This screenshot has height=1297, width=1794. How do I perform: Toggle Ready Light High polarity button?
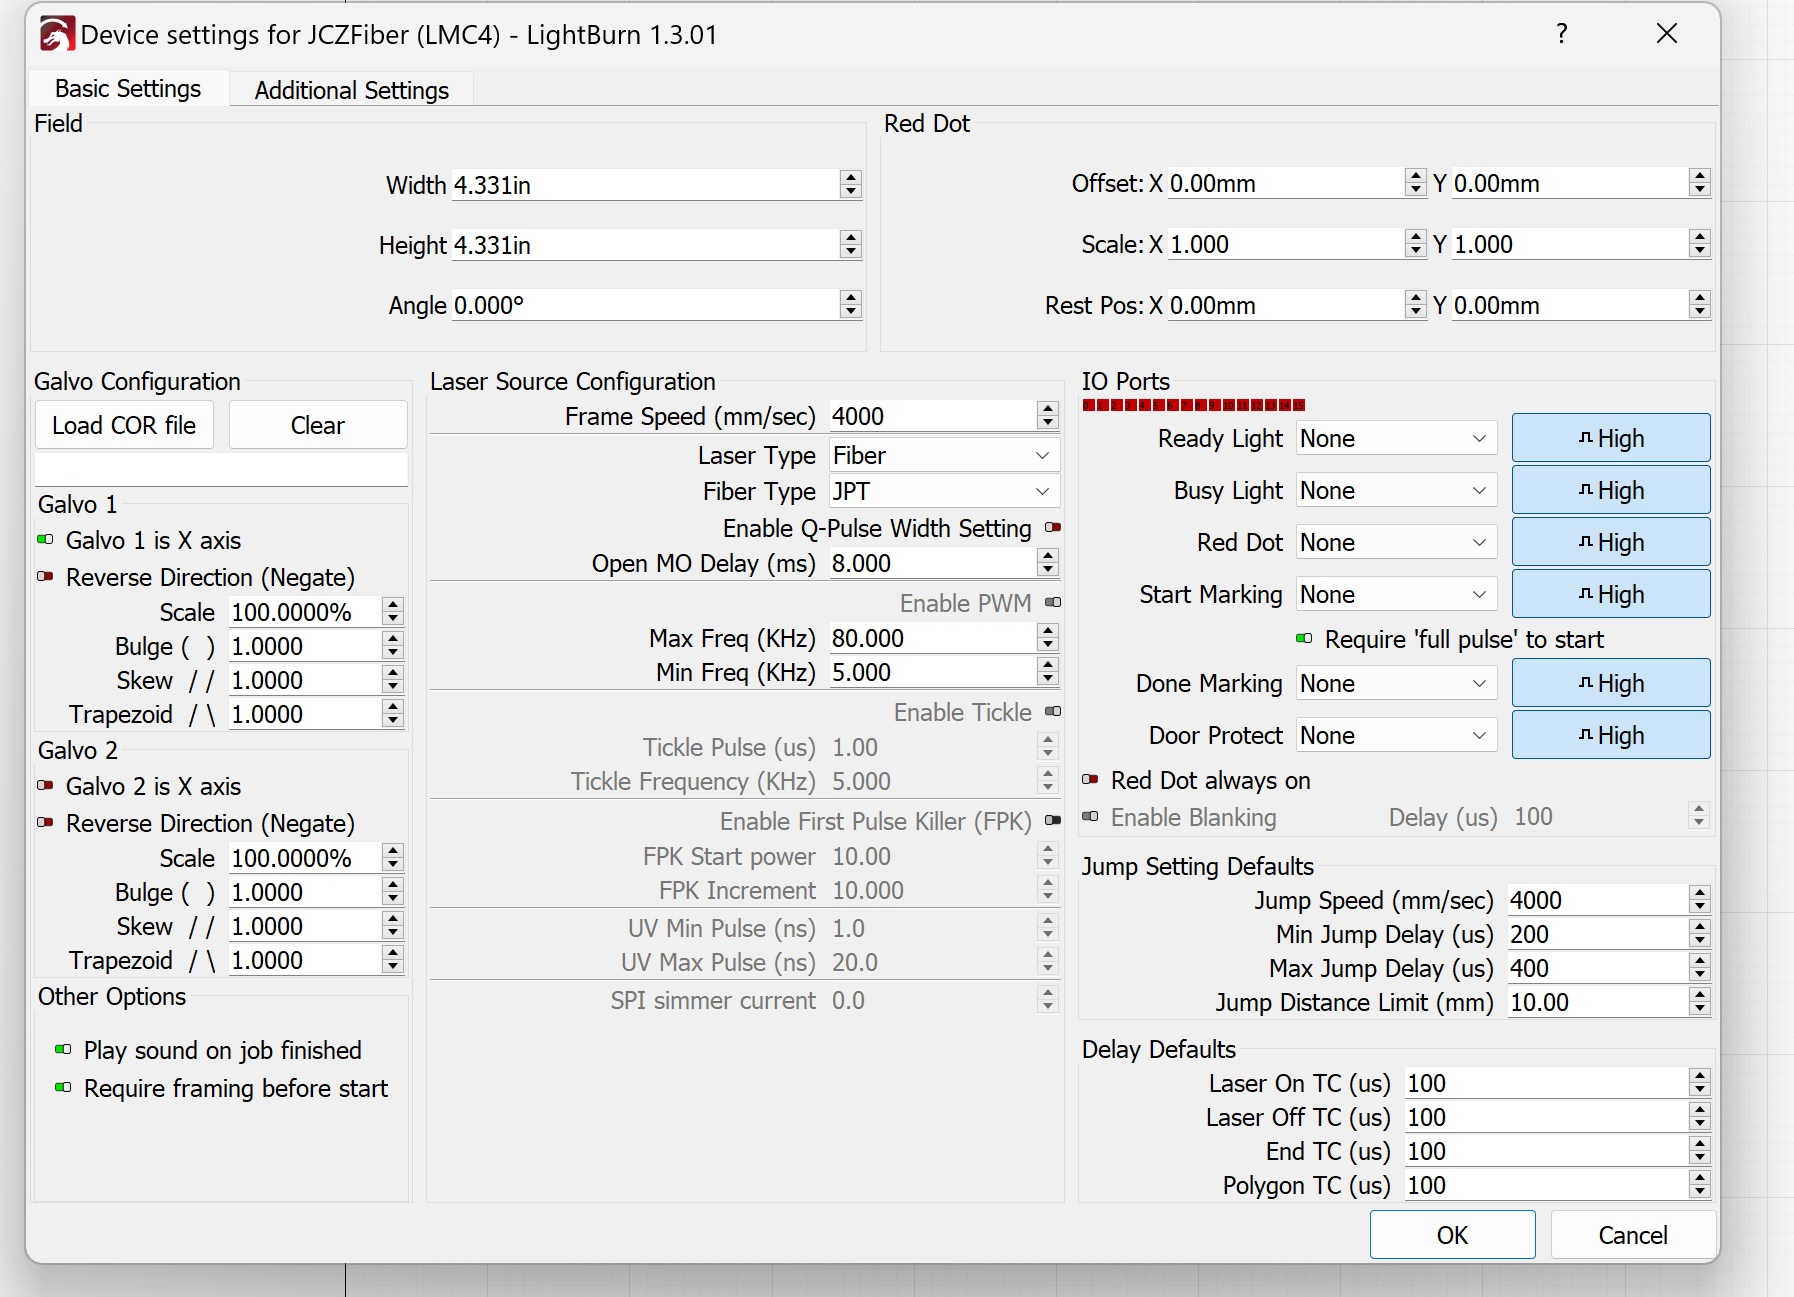(1611, 438)
